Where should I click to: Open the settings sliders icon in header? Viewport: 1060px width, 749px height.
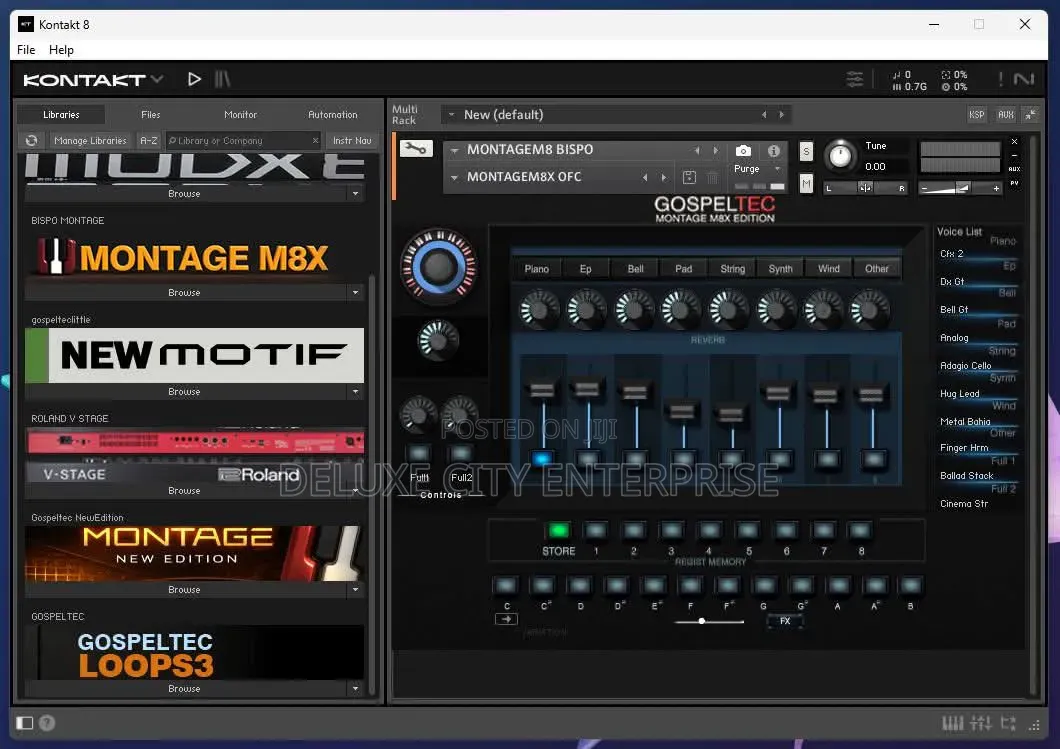click(x=854, y=79)
